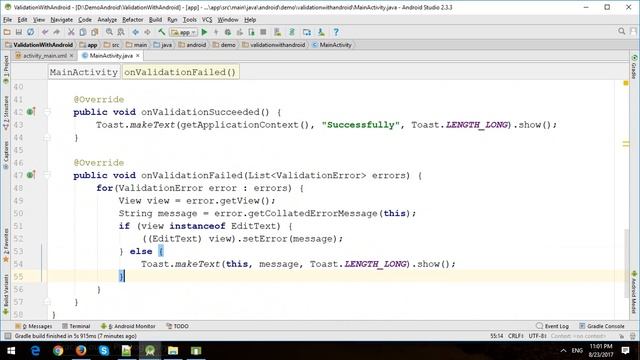Click the Save All toolbar icon

click(19, 32)
